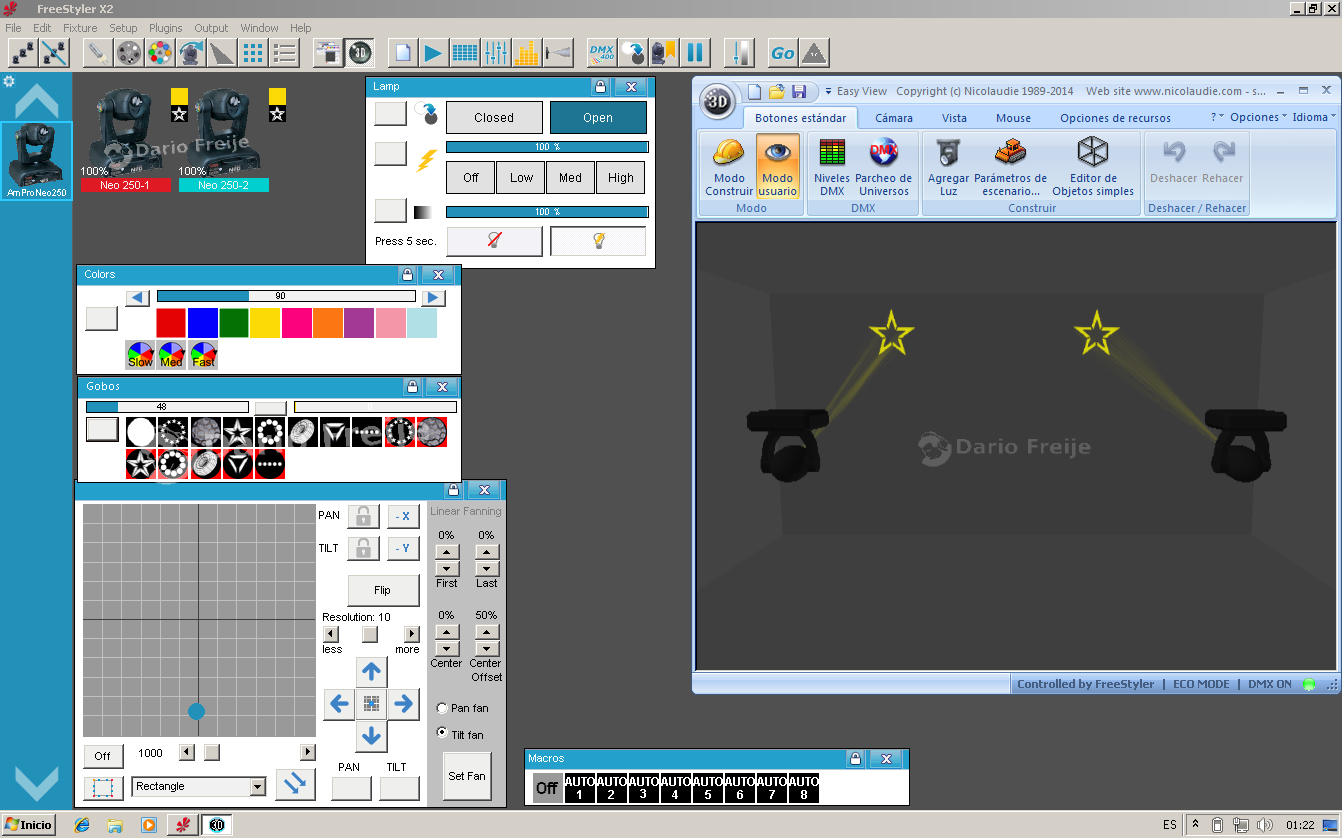Switch to the Cámara ribbon tab

pos(893,117)
